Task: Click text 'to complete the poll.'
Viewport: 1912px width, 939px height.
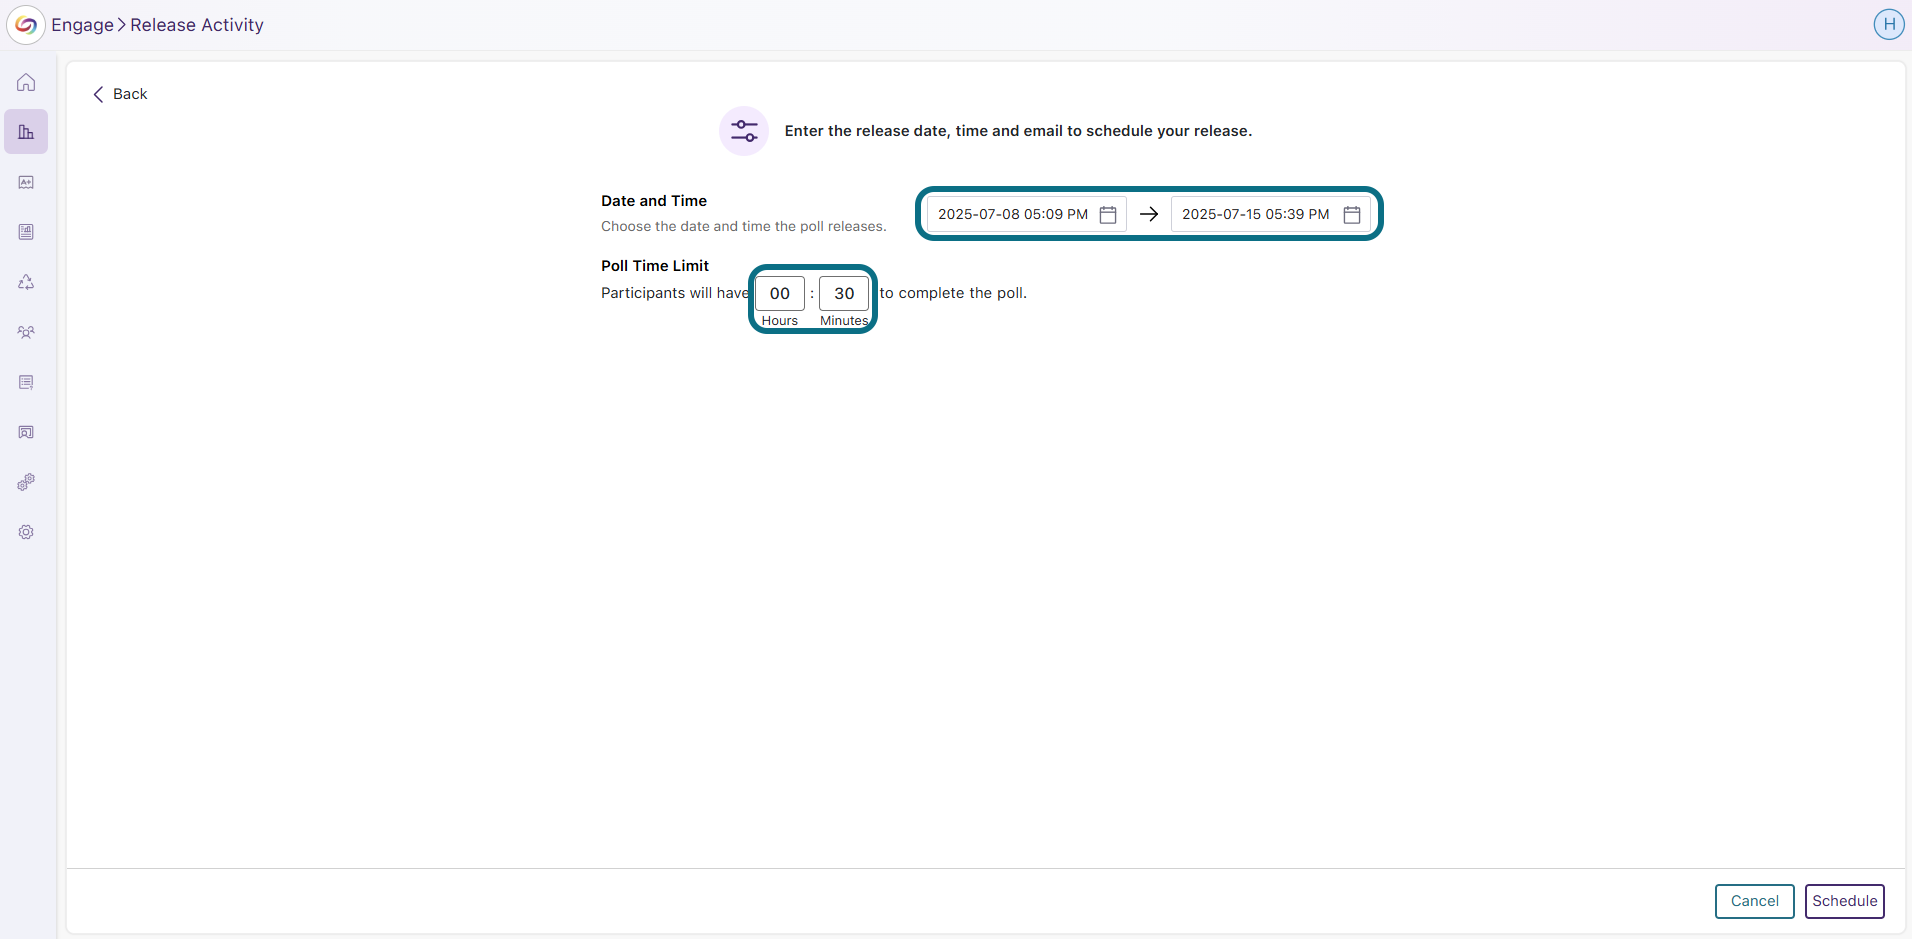Action: (953, 293)
